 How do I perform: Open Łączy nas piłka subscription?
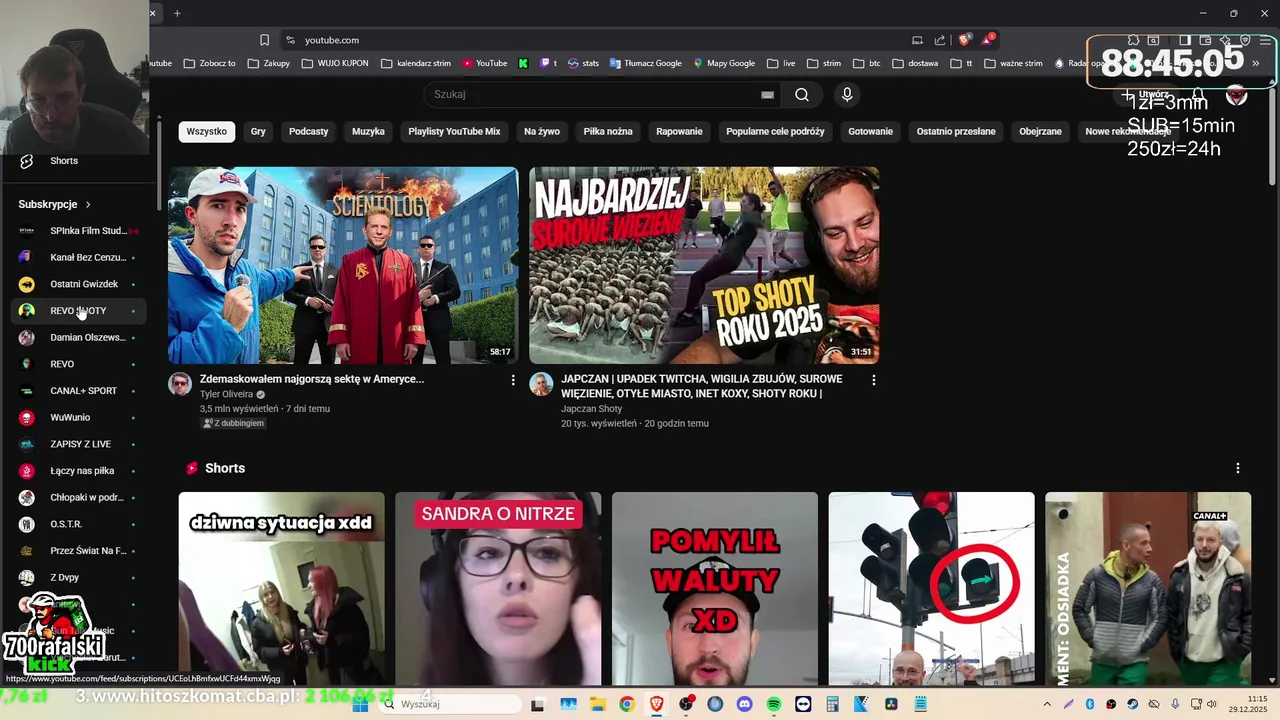(x=78, y=471)
